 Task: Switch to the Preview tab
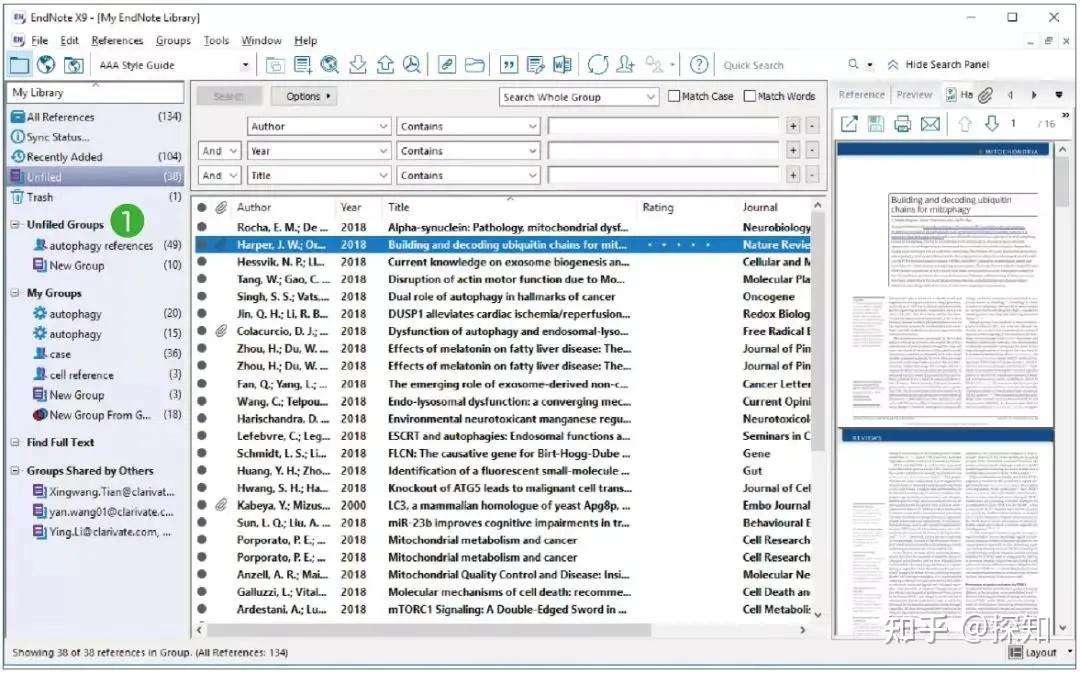(914, 94)
